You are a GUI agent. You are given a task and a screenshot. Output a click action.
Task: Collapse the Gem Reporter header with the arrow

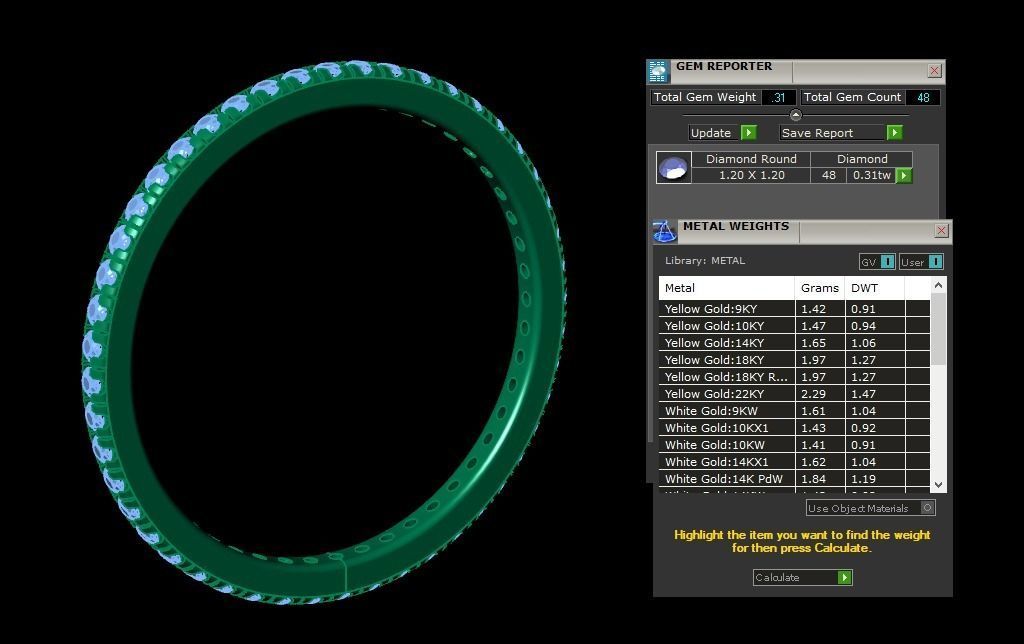[795, 116]
